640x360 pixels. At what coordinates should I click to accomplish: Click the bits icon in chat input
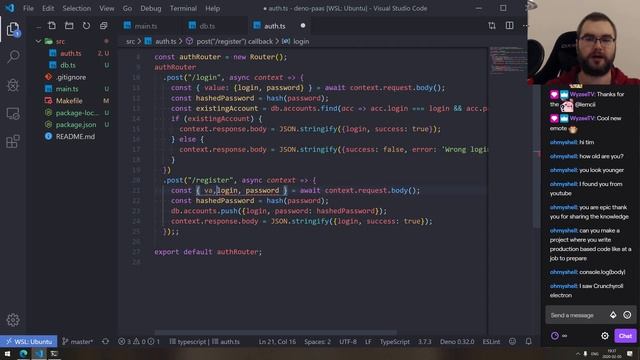point(613,315)
